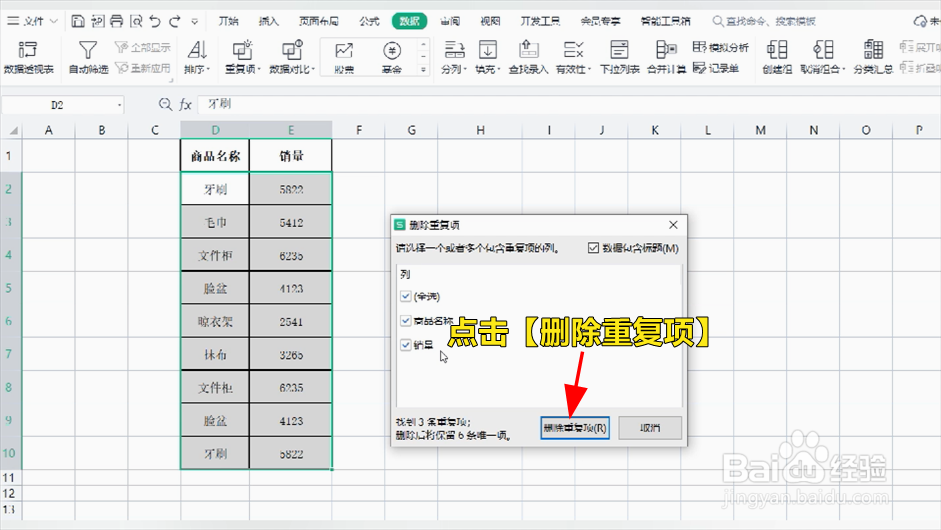Switch to the 视图 (View) tab
The height and width of the screenshot is (530, 941).
490,22
